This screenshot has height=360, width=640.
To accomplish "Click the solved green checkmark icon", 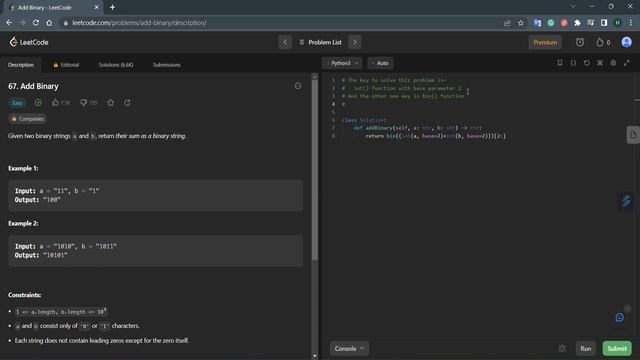I will (38, 103).
